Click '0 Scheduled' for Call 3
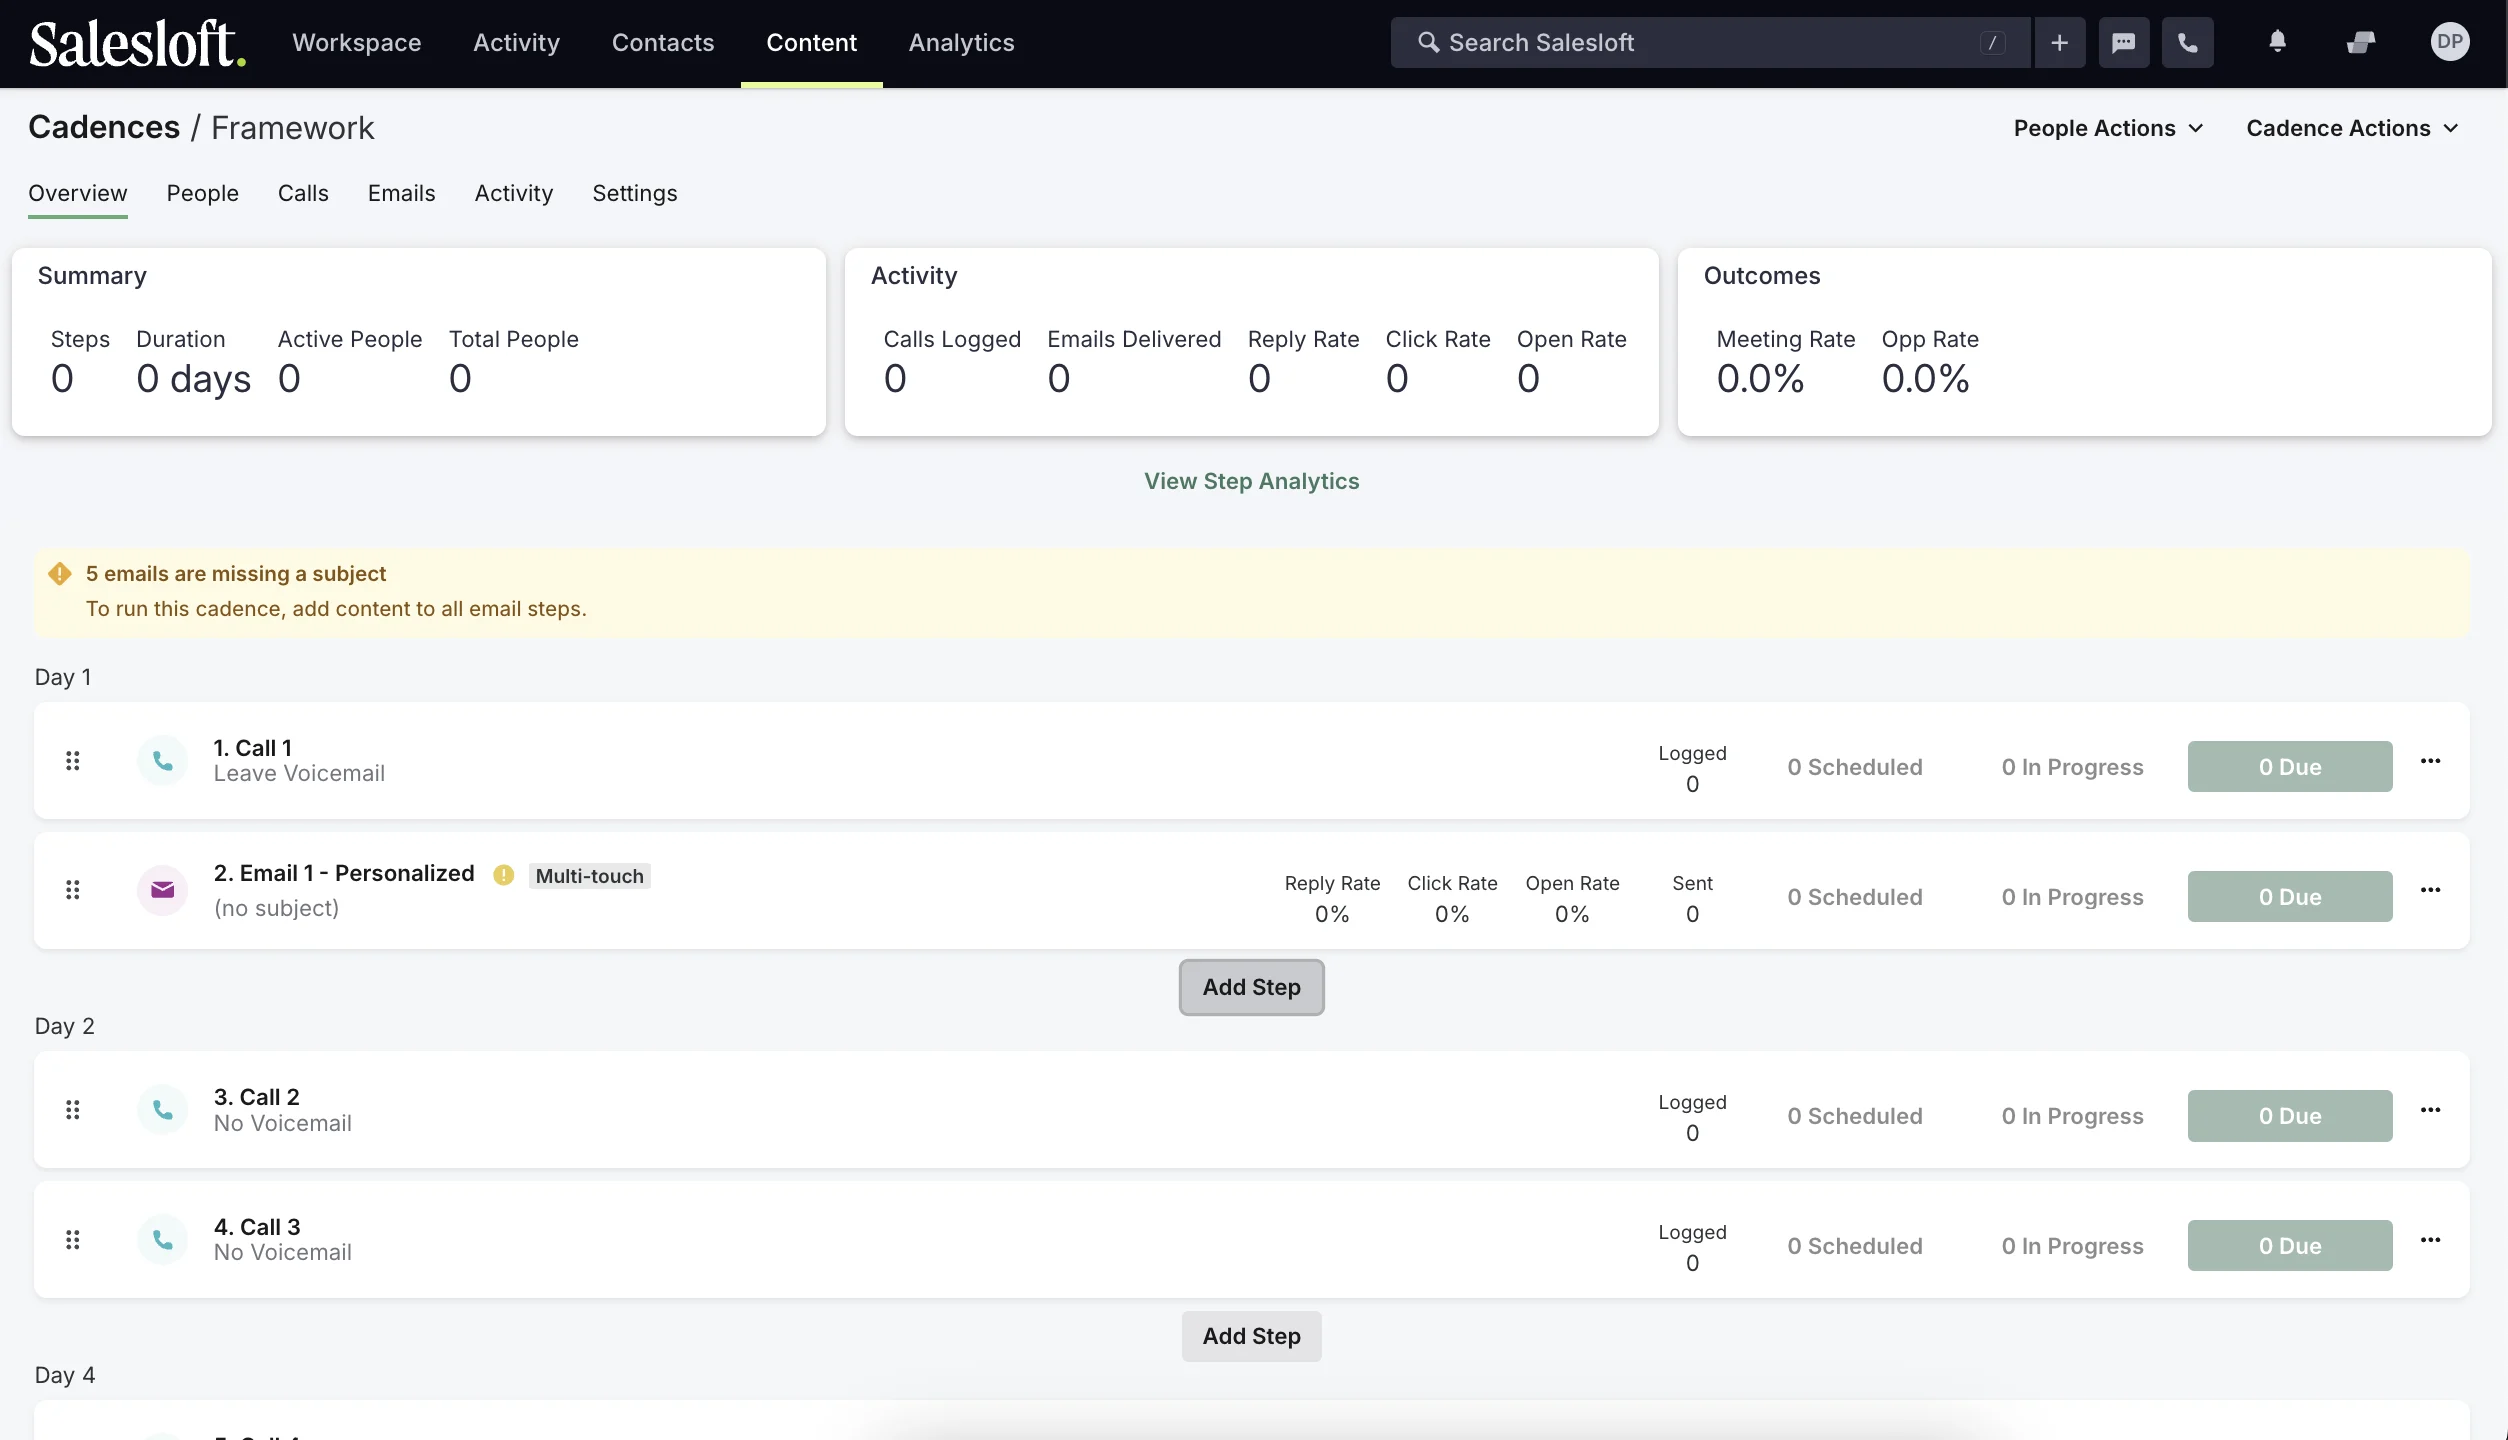 1854,1246
